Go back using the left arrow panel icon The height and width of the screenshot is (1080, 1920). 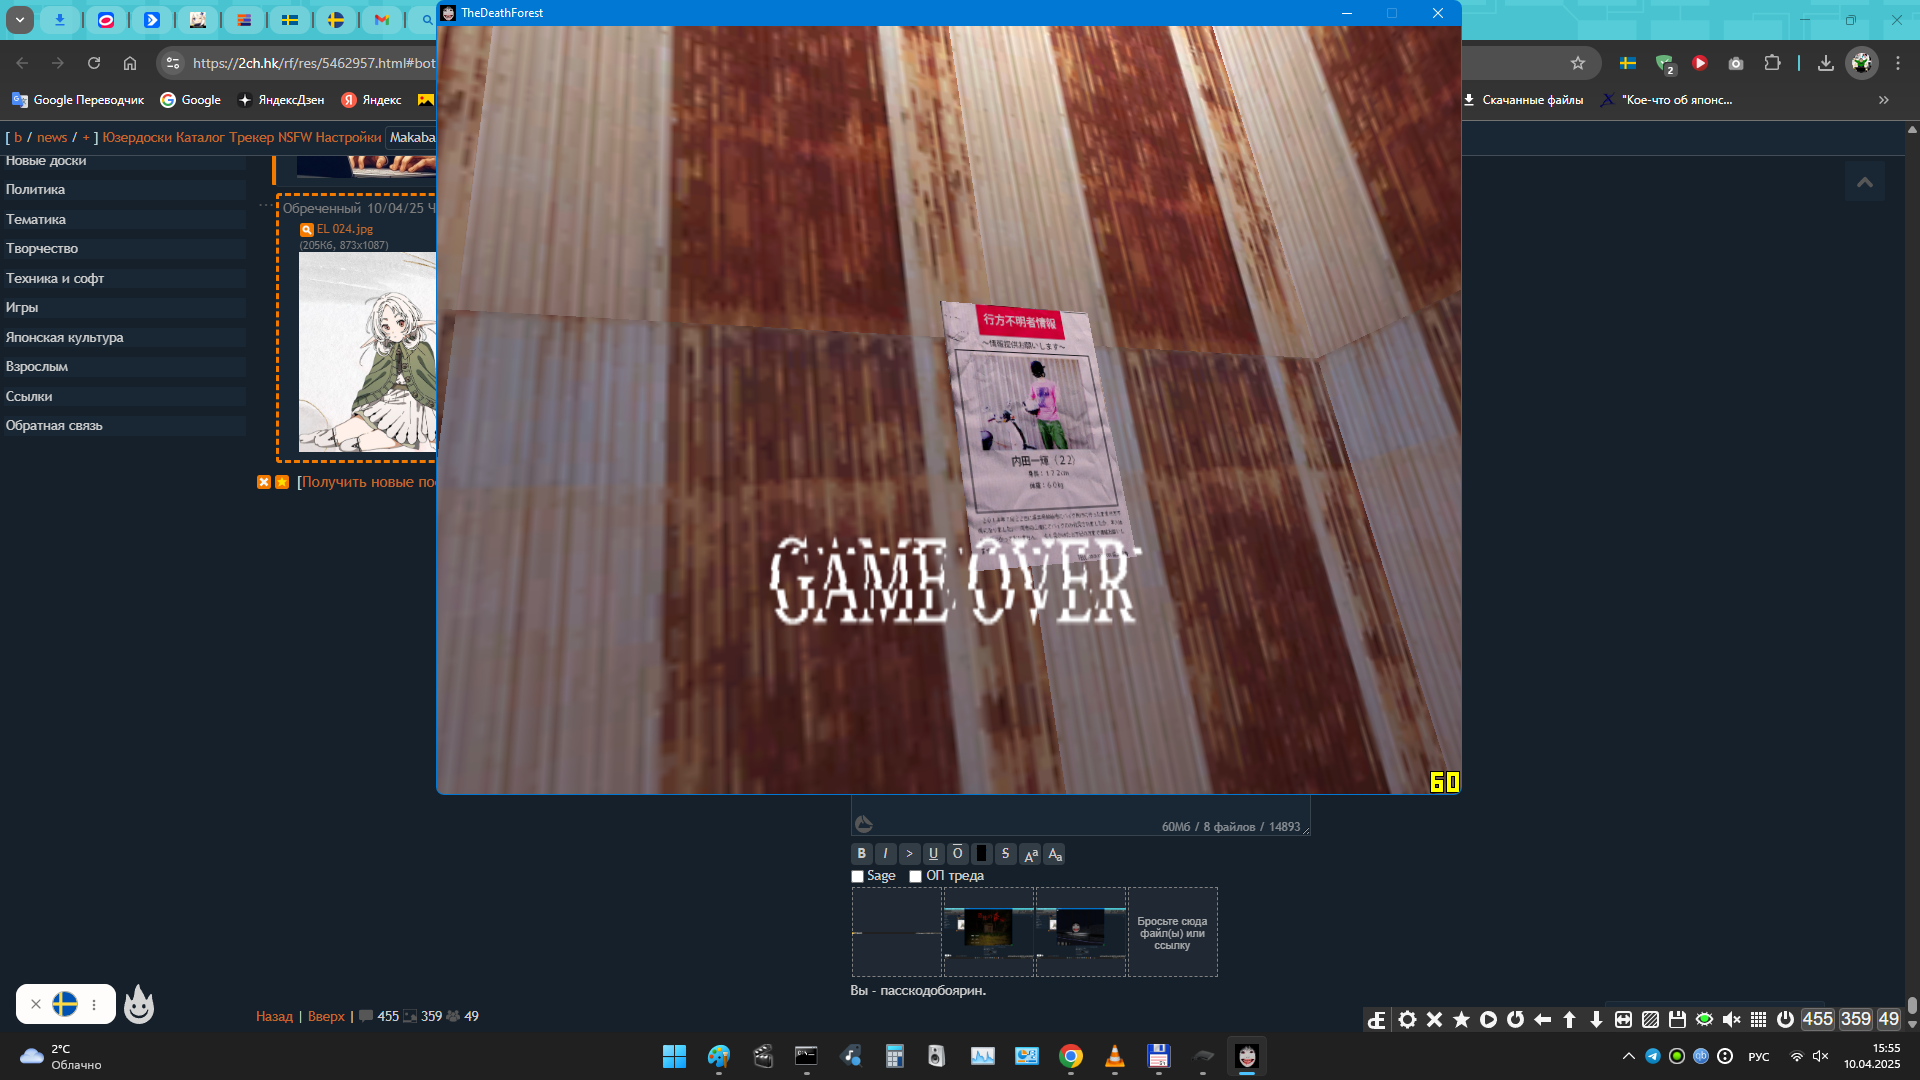pos(1542,1019)
